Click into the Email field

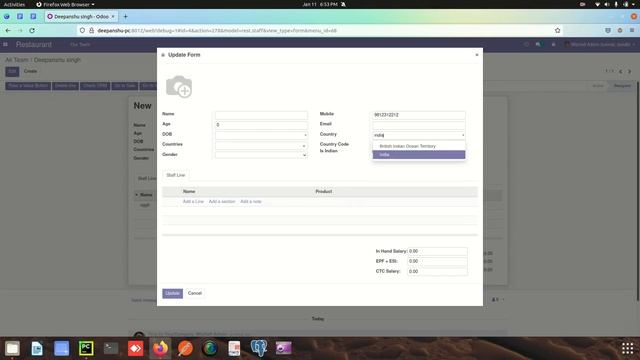[419, 125]
